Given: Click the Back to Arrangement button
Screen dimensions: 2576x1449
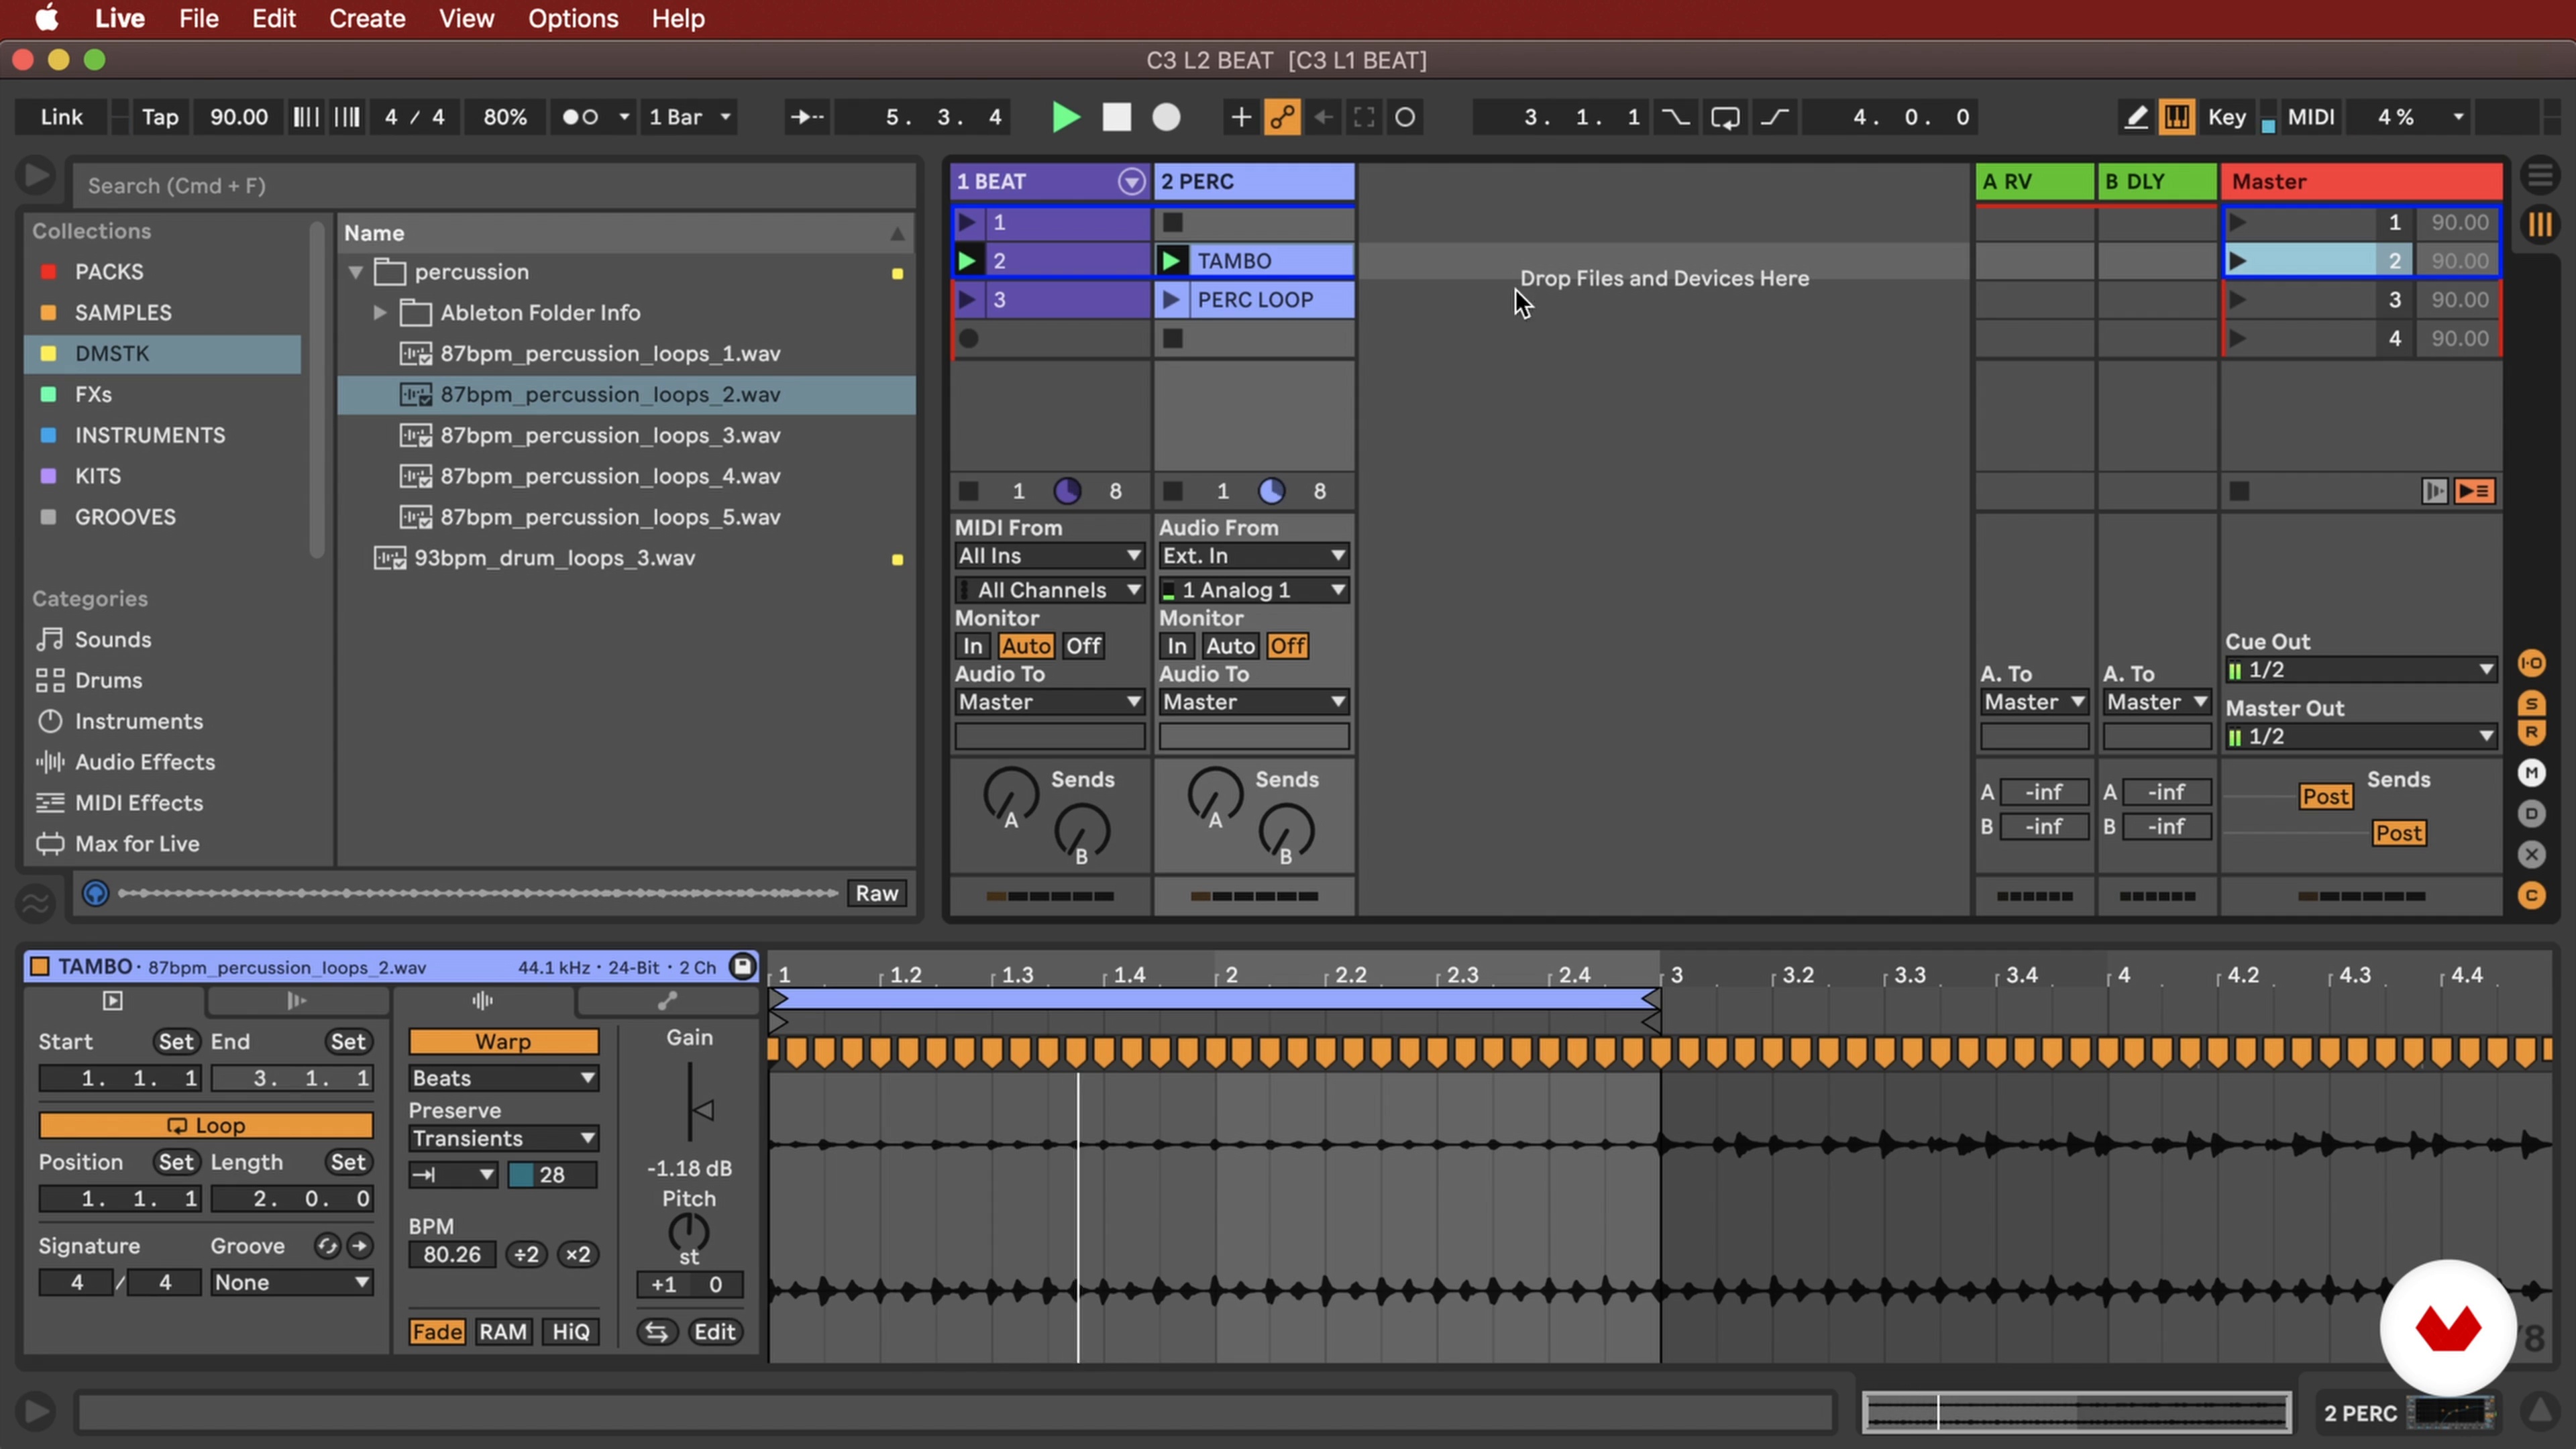Looking at the screenshot, I should pos(2475,491).
